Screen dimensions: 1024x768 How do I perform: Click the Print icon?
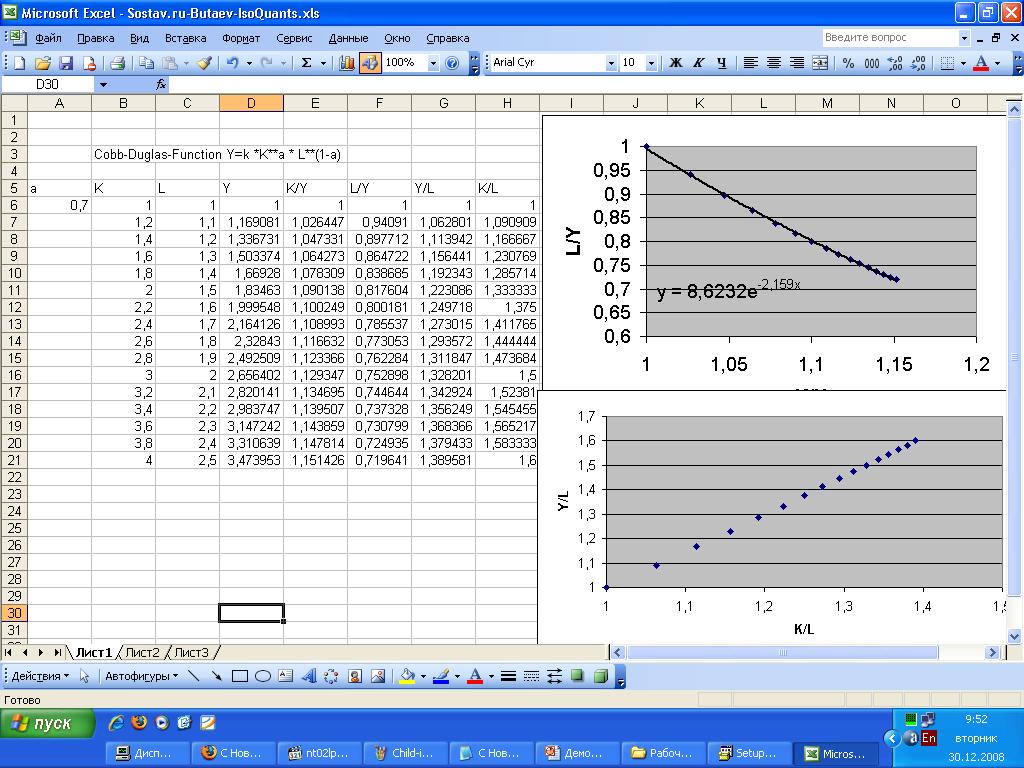(x=117, y=63)
